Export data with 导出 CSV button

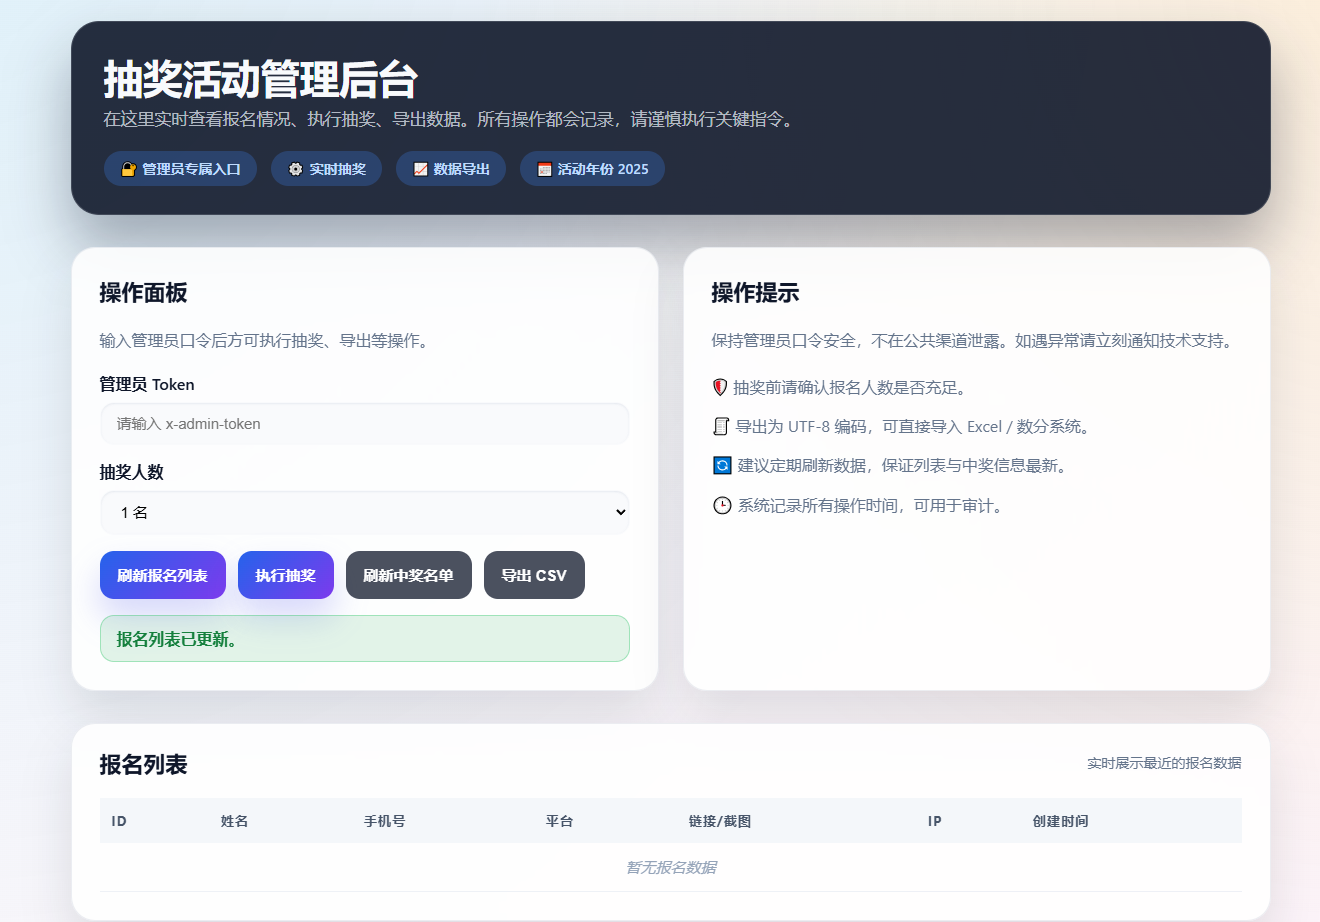534,575
